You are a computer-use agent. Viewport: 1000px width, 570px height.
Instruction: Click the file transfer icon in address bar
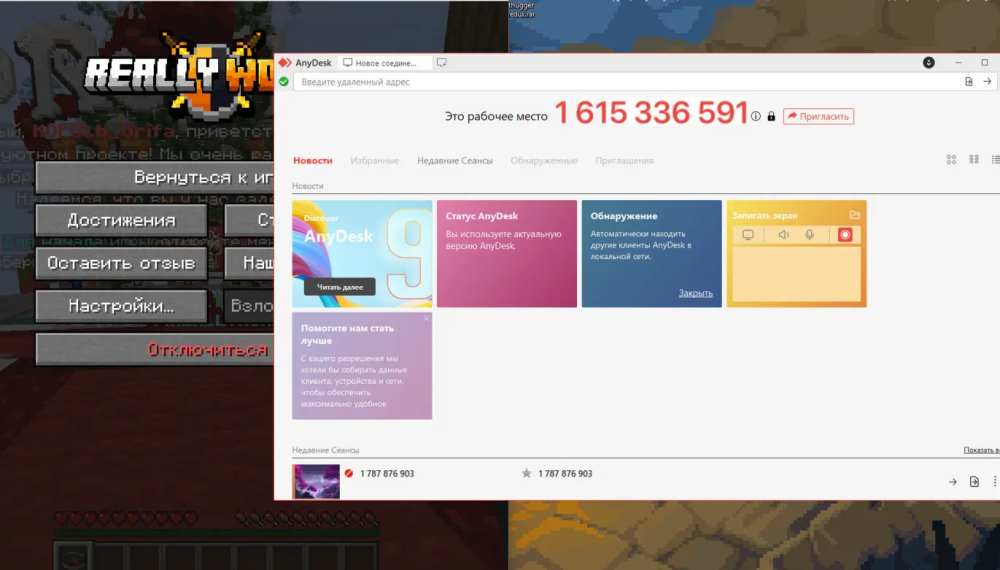[x=969, y=82]
